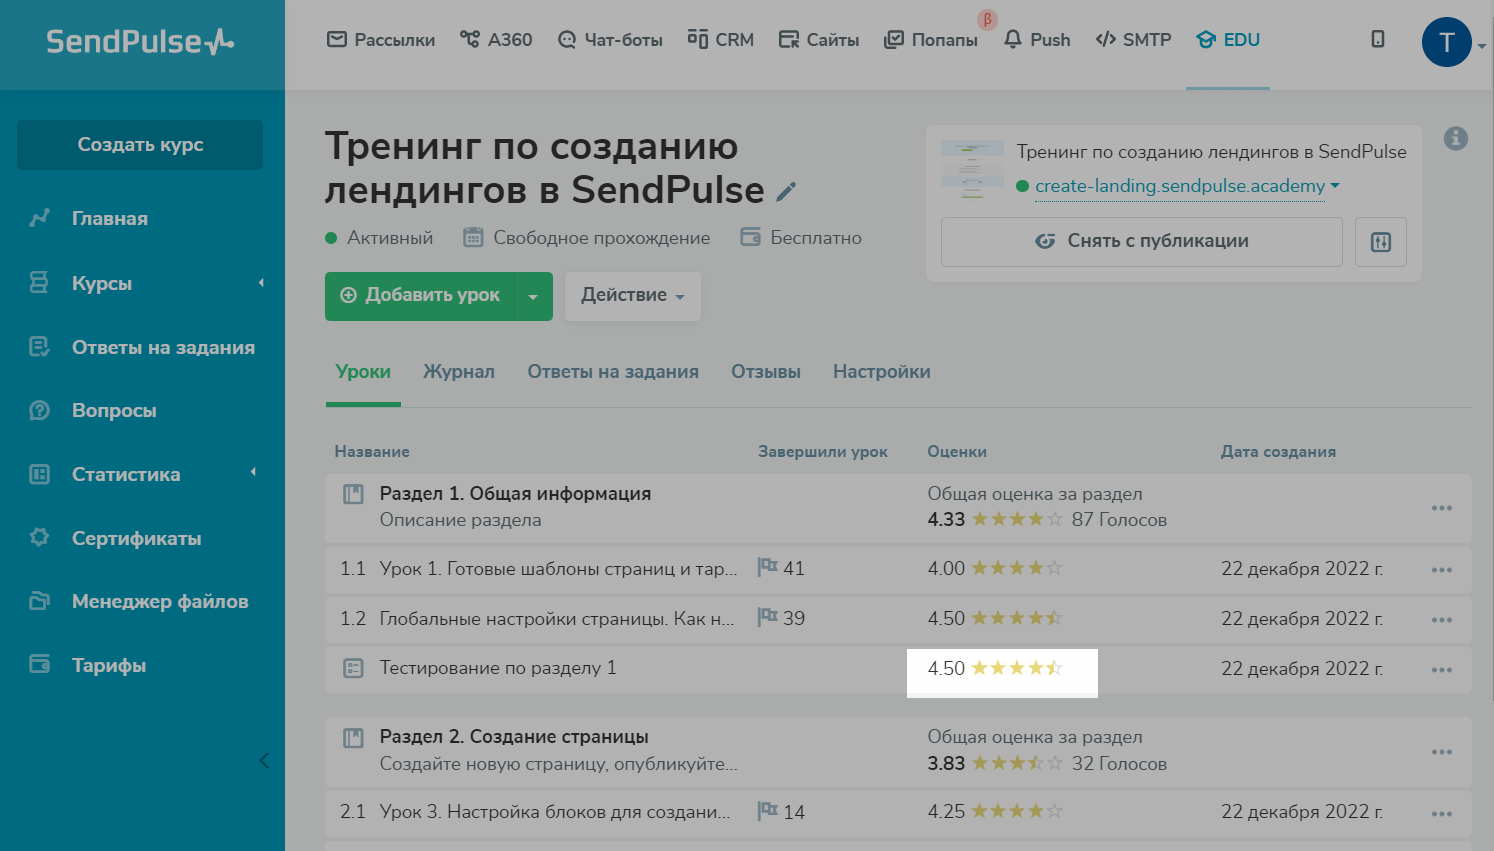Expand the Добавить урок dropdown arrow
This screenshot has width=1494, height=851.
(533, 297)
